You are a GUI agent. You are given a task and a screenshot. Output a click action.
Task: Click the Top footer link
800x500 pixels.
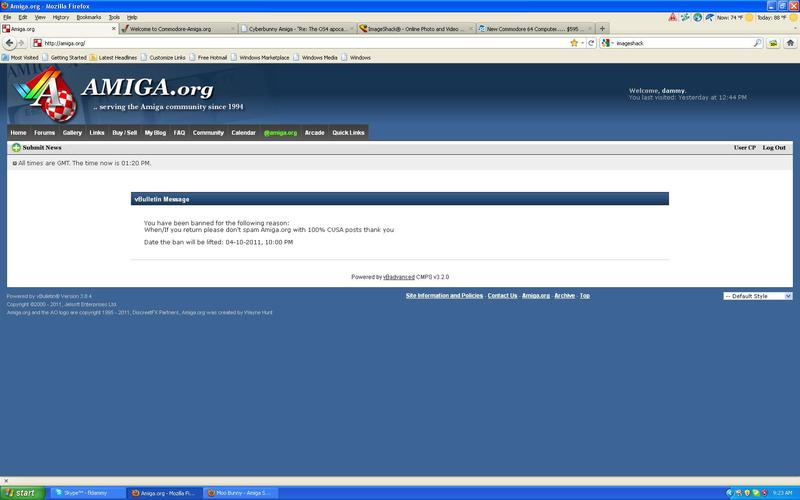pos(585,296)
